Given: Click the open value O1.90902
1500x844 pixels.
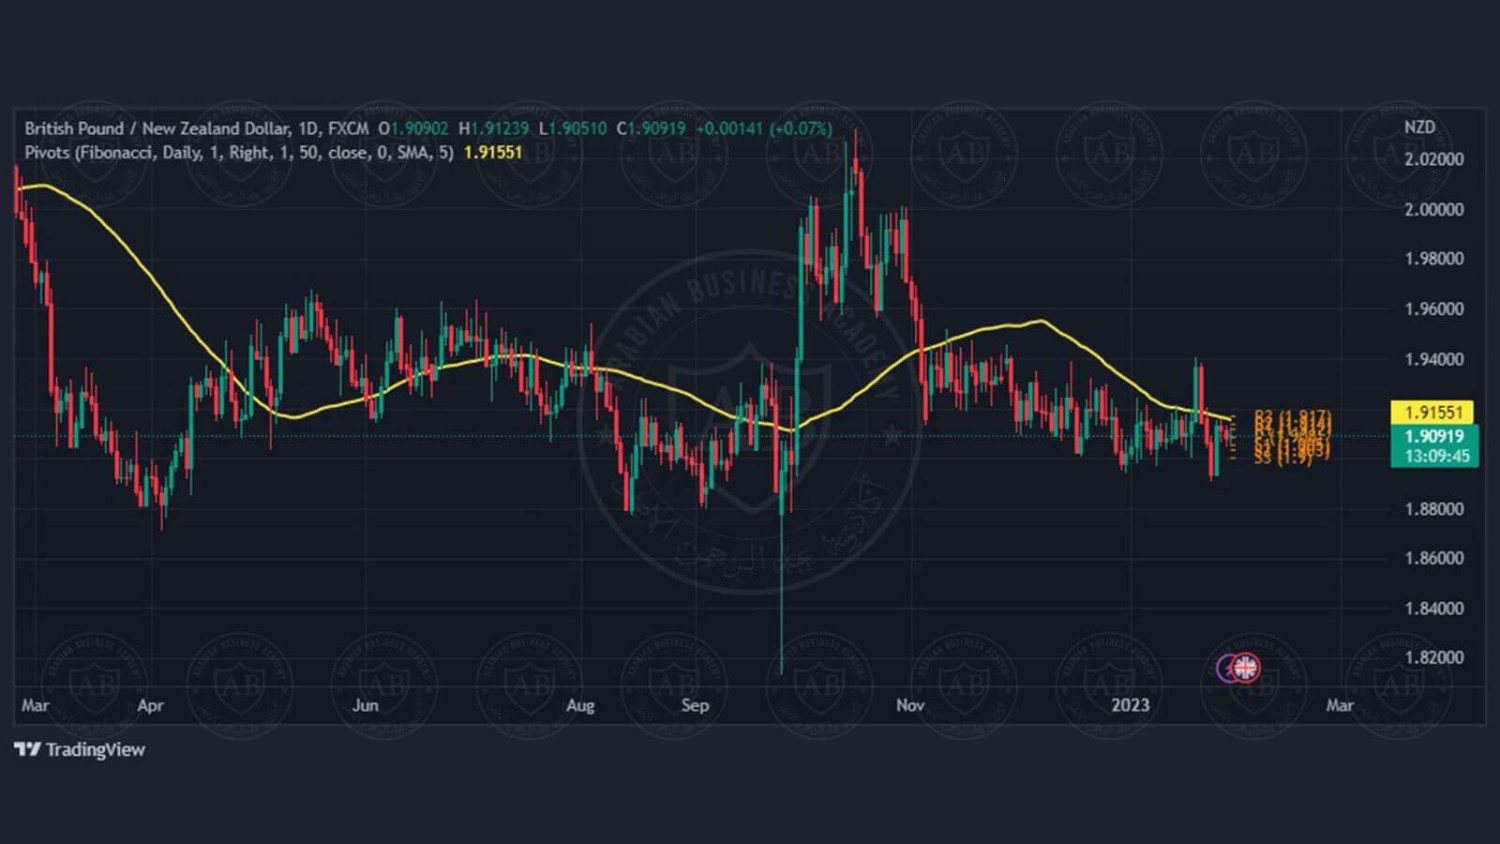Looking at the screenshot, I should [413, 128].
